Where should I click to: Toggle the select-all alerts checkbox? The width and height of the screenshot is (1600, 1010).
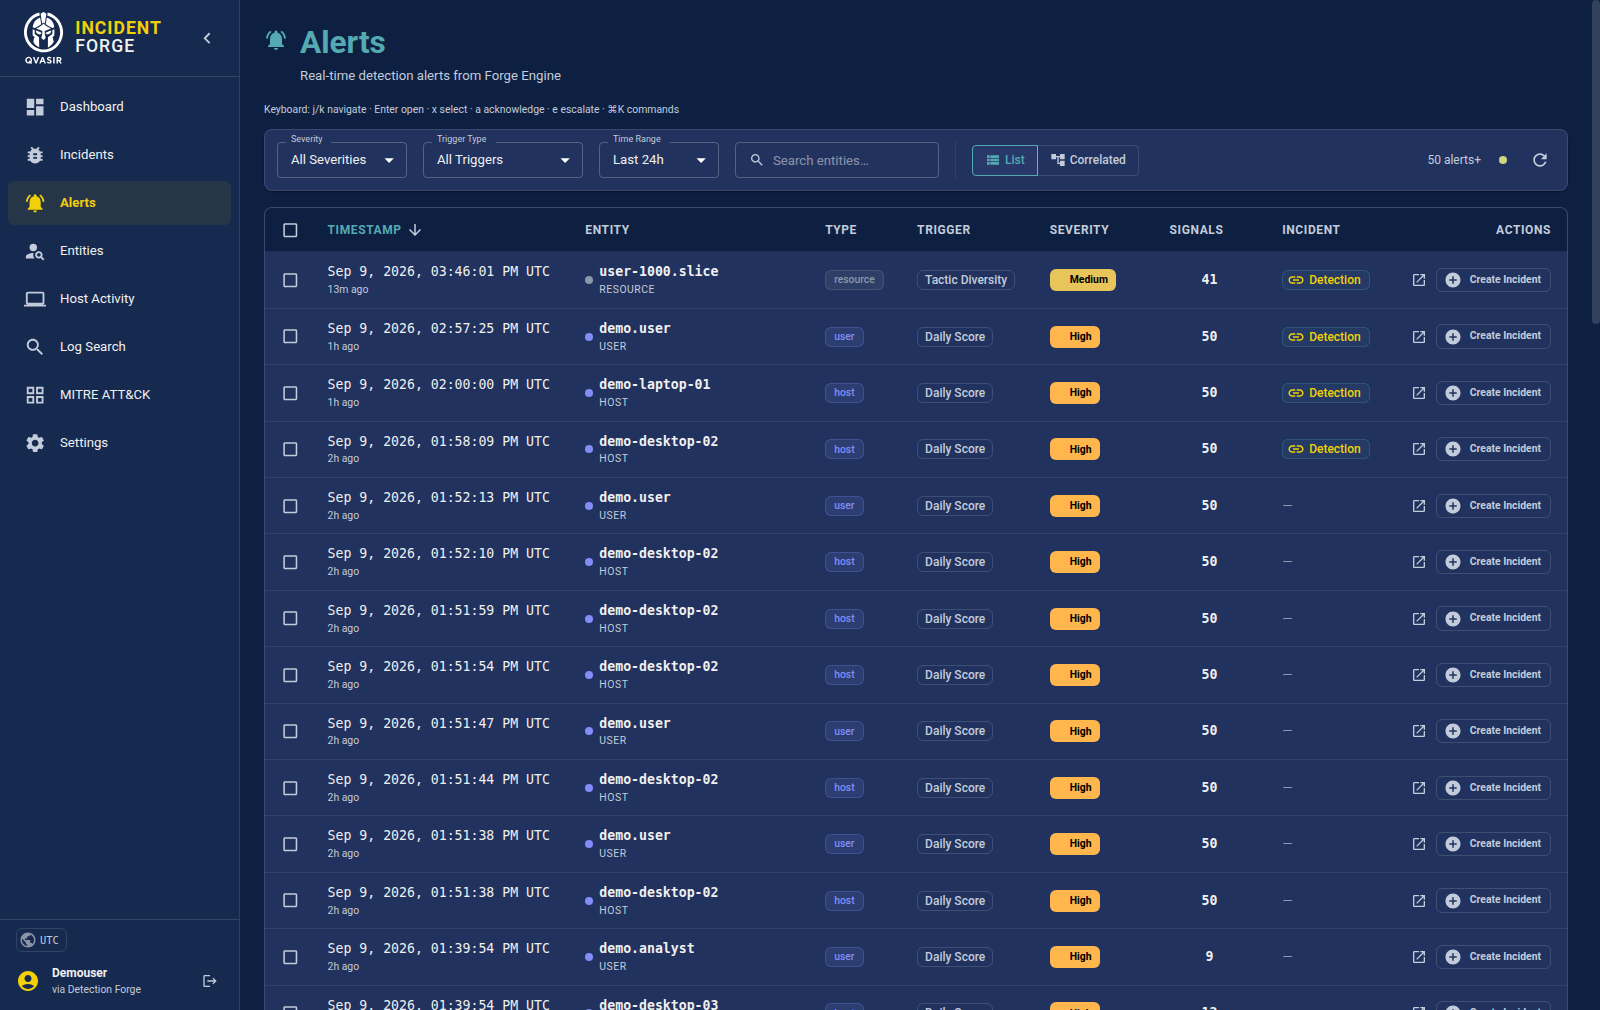click(290, 230)
